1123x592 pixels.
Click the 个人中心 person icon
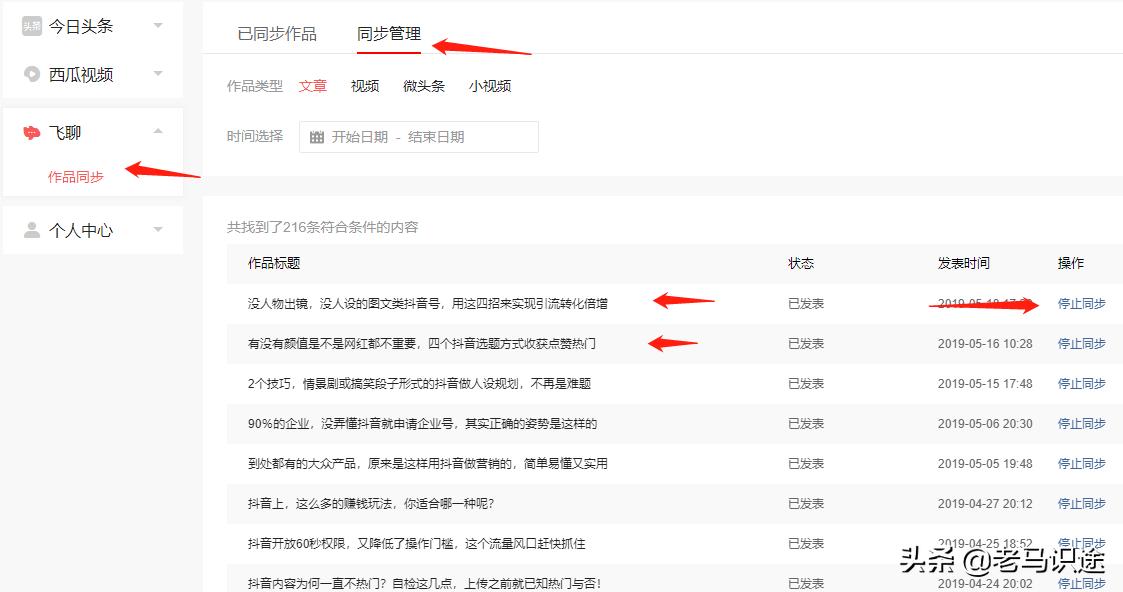click(33, 229)
